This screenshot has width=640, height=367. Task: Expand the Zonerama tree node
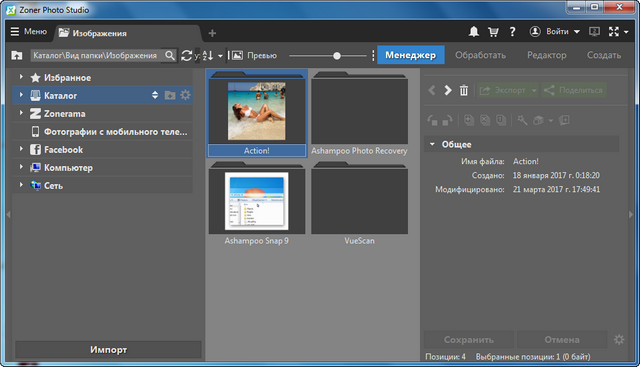(x=21, y=113)
